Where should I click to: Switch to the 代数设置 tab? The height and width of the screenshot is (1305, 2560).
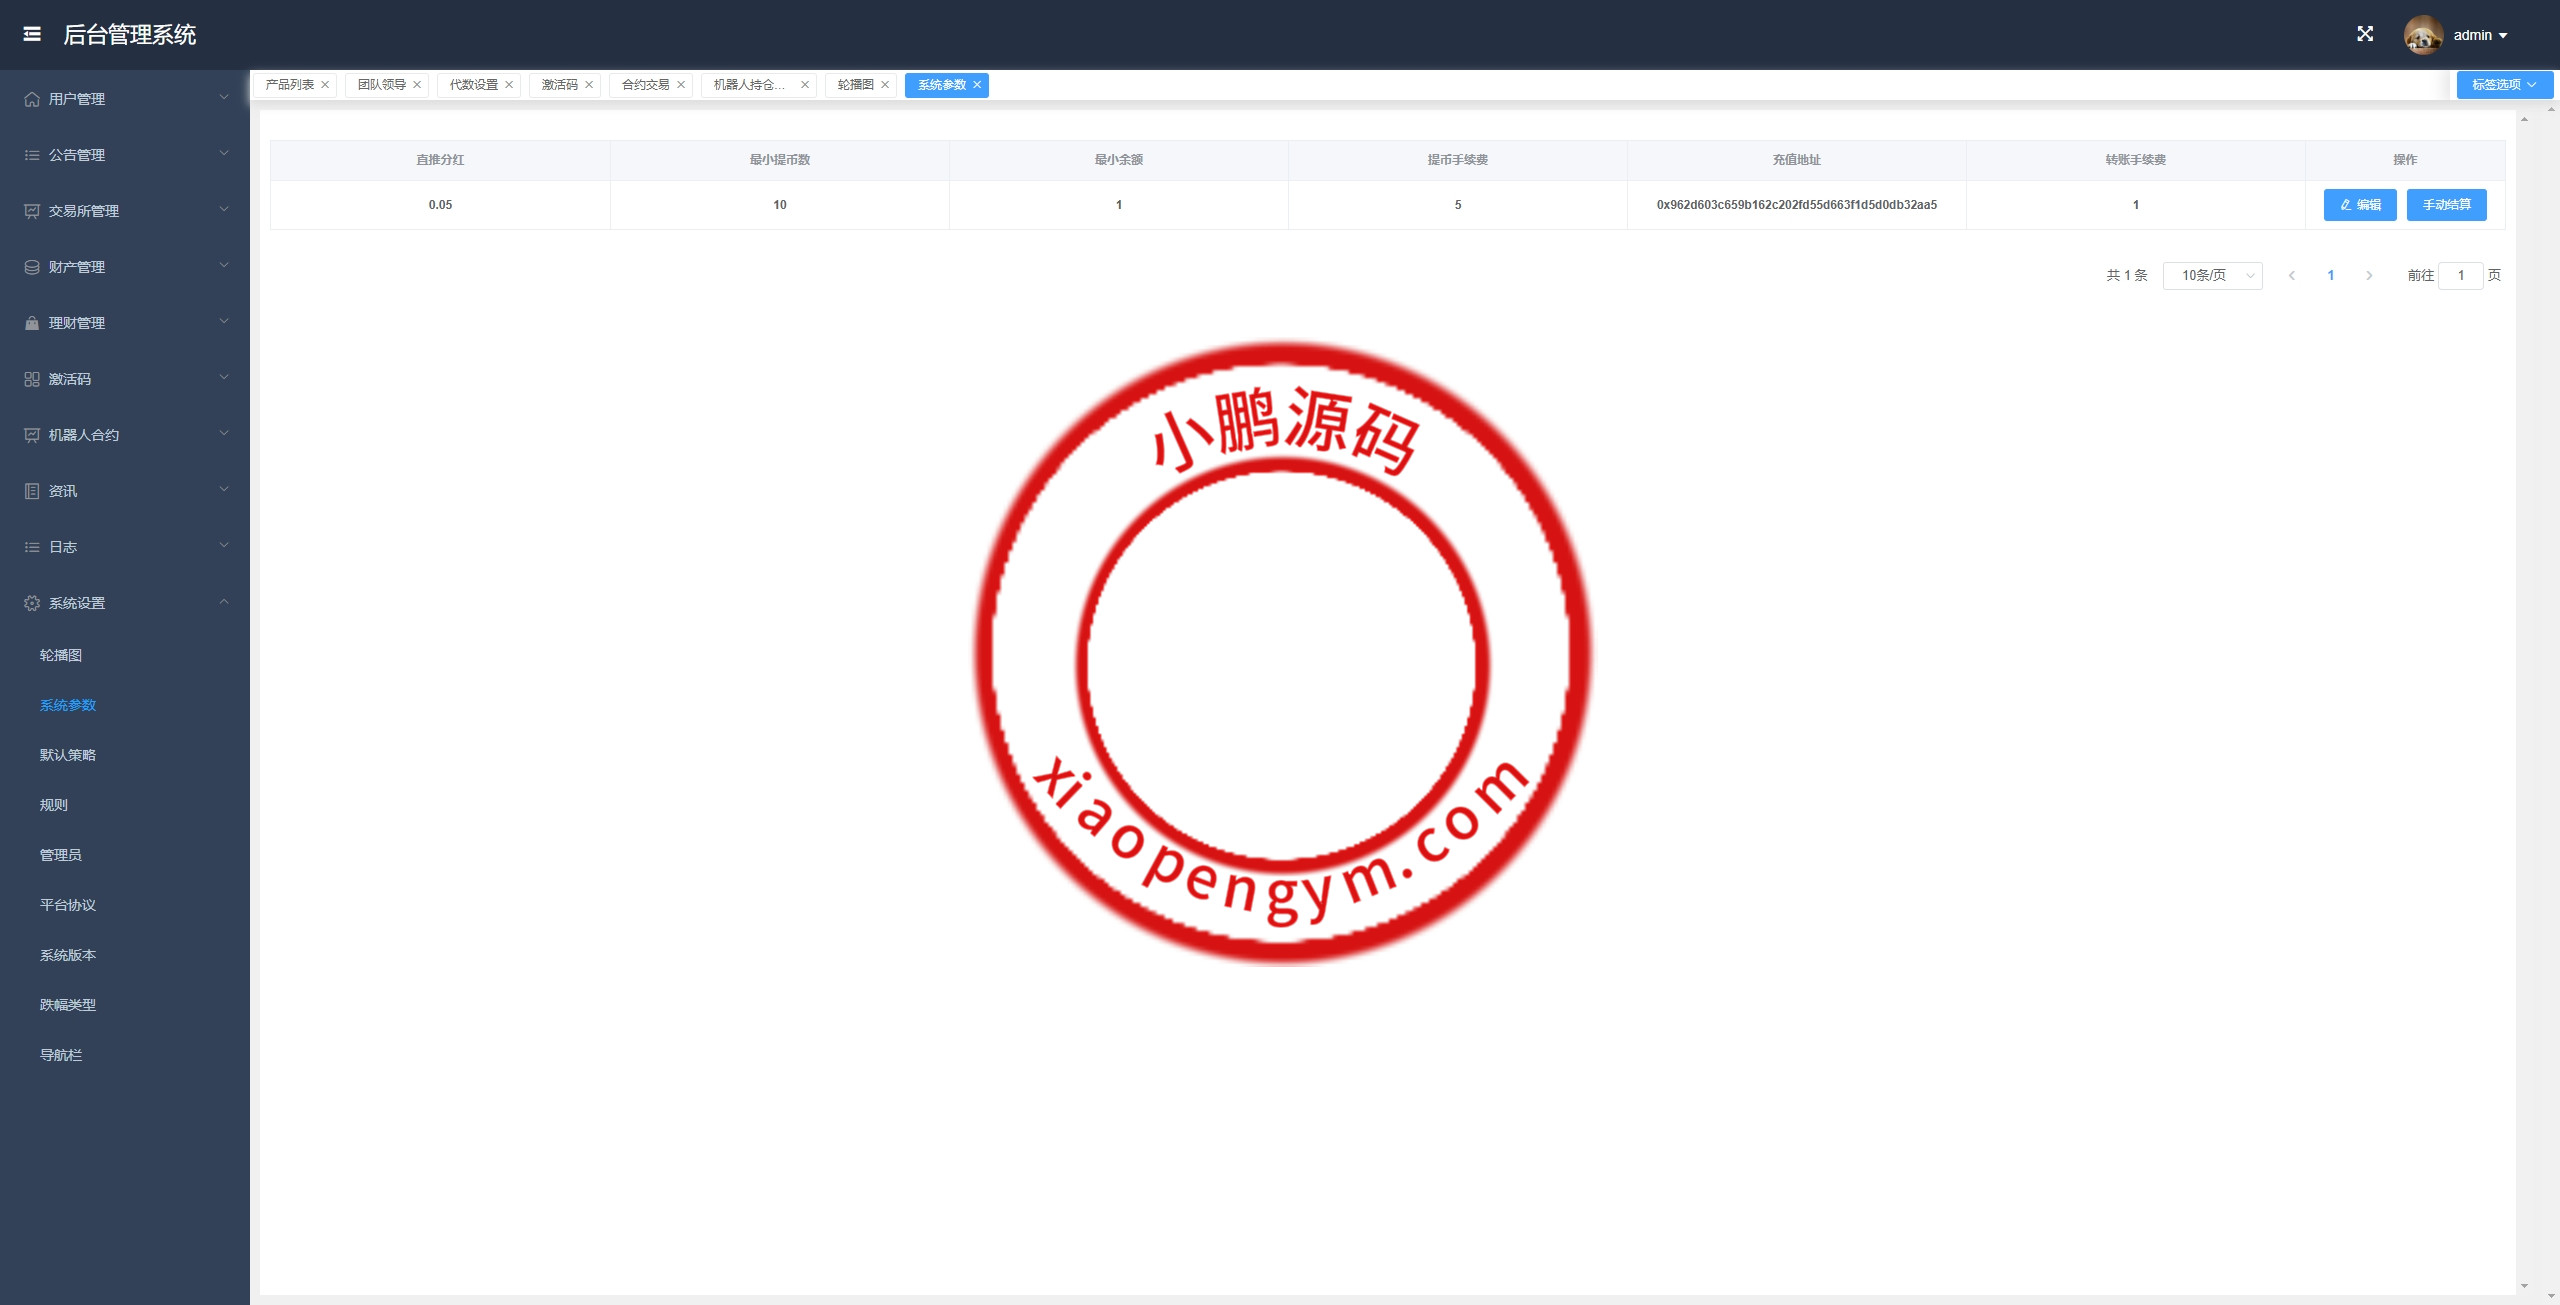[473, 85]
